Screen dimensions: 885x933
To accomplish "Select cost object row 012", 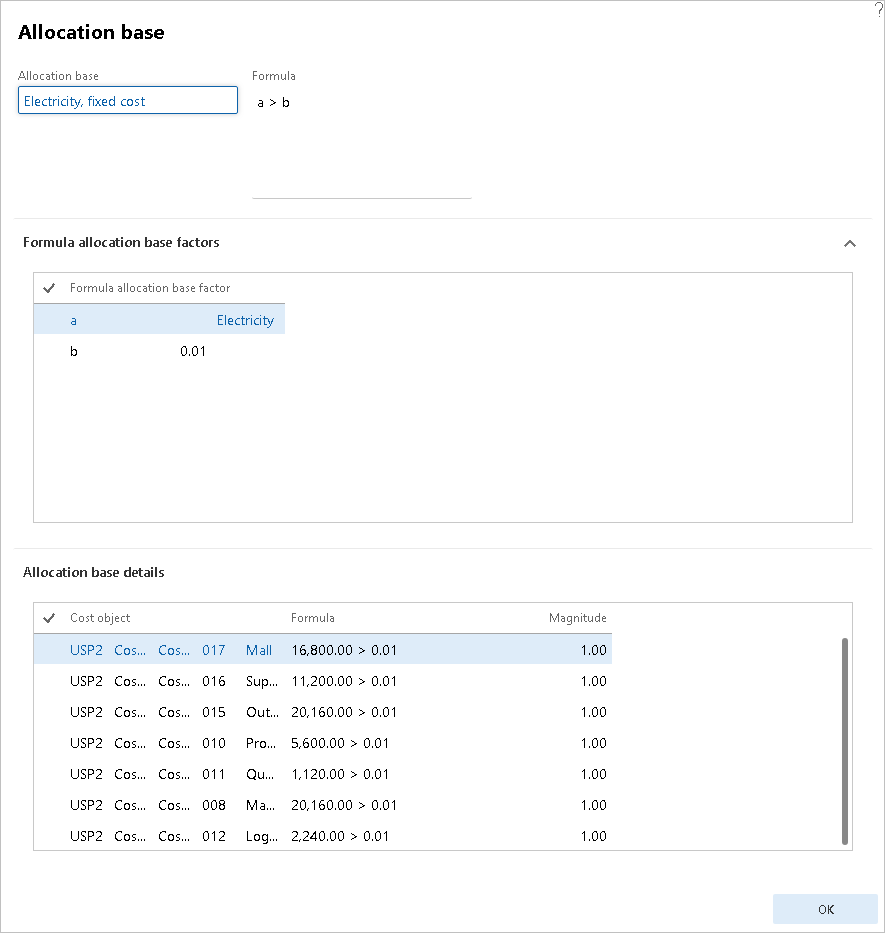I will 400,836.
